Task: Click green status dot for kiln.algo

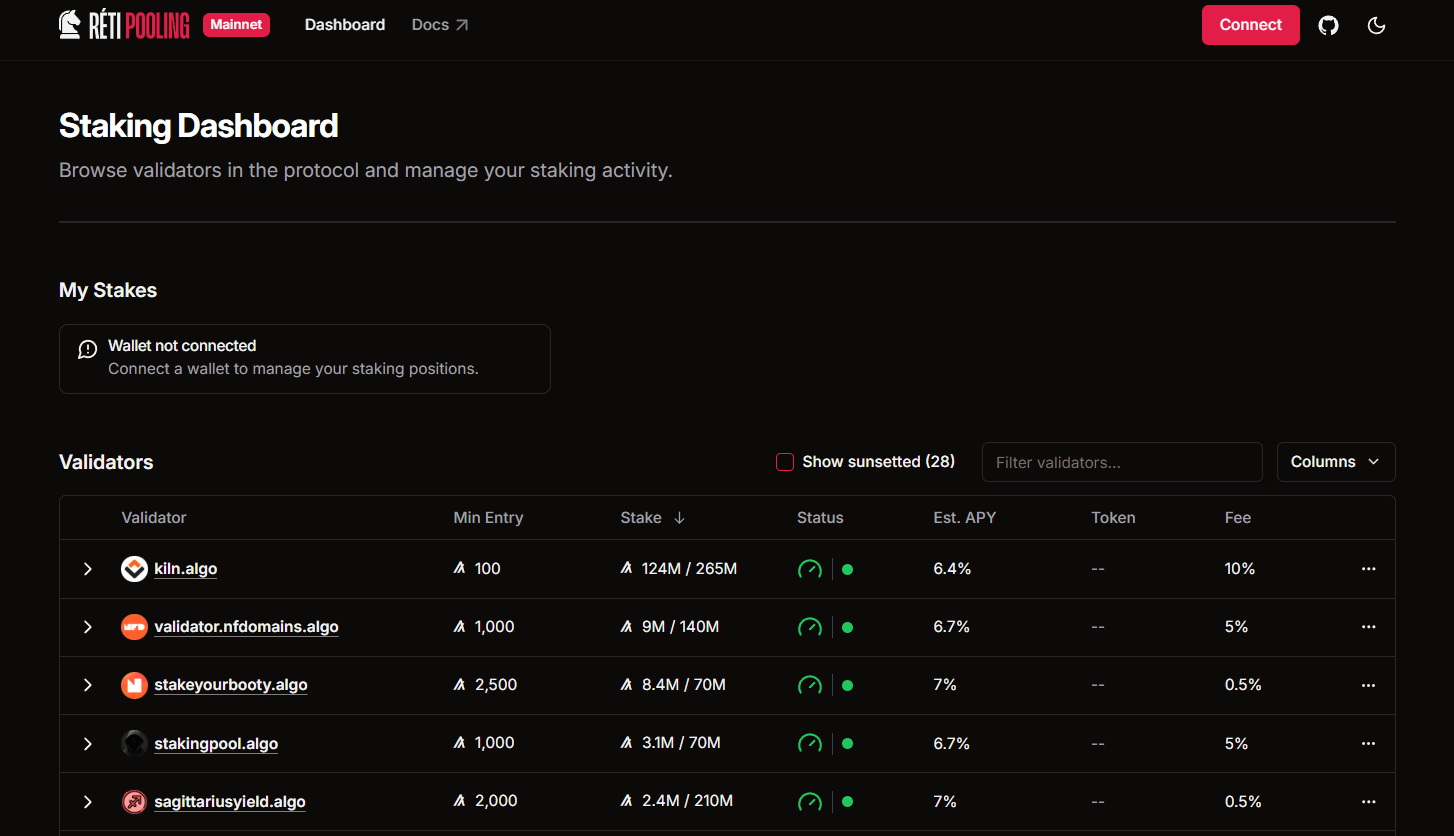Action: [x=847, y=569]
